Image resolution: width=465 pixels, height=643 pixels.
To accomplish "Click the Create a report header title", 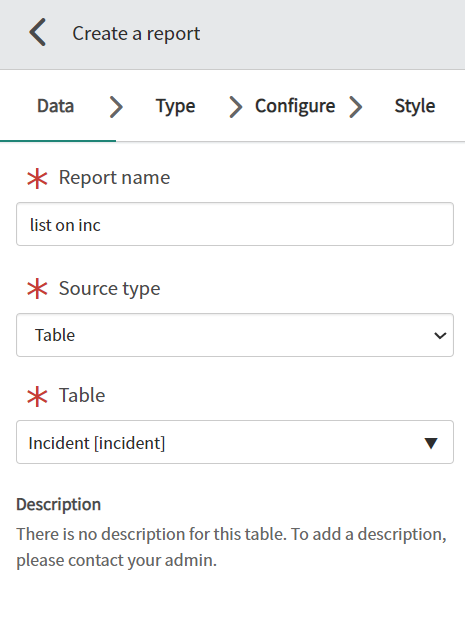I will tap(136, 34).
